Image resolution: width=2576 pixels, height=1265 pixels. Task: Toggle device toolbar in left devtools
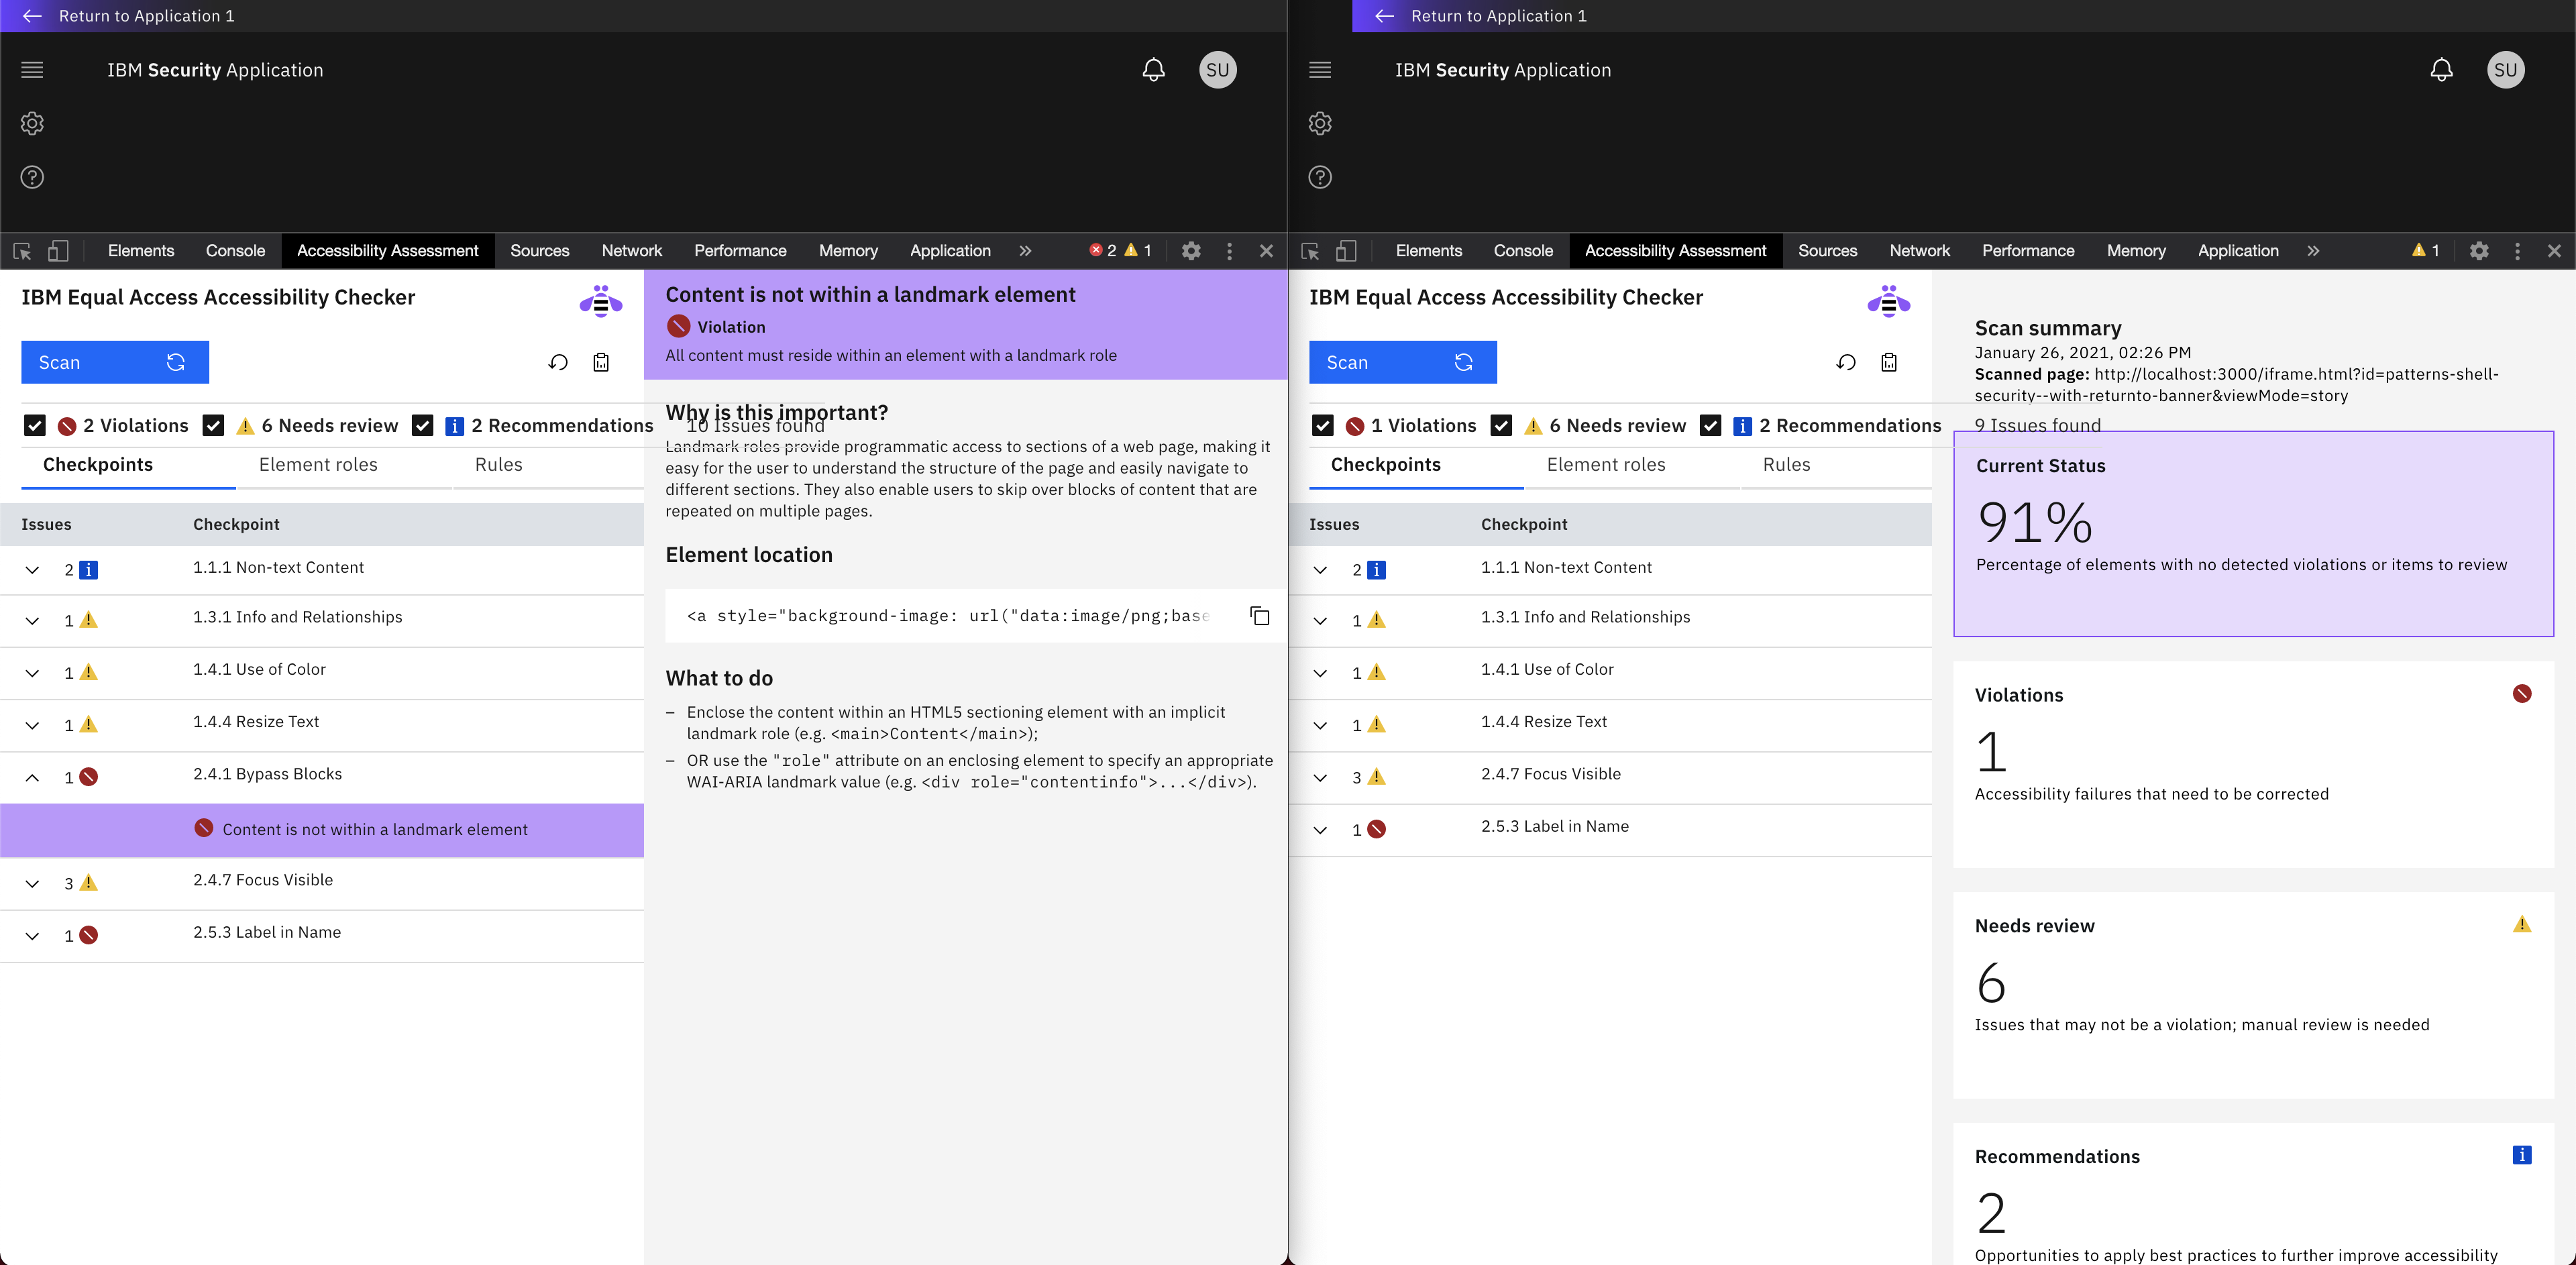pos(58,251)
